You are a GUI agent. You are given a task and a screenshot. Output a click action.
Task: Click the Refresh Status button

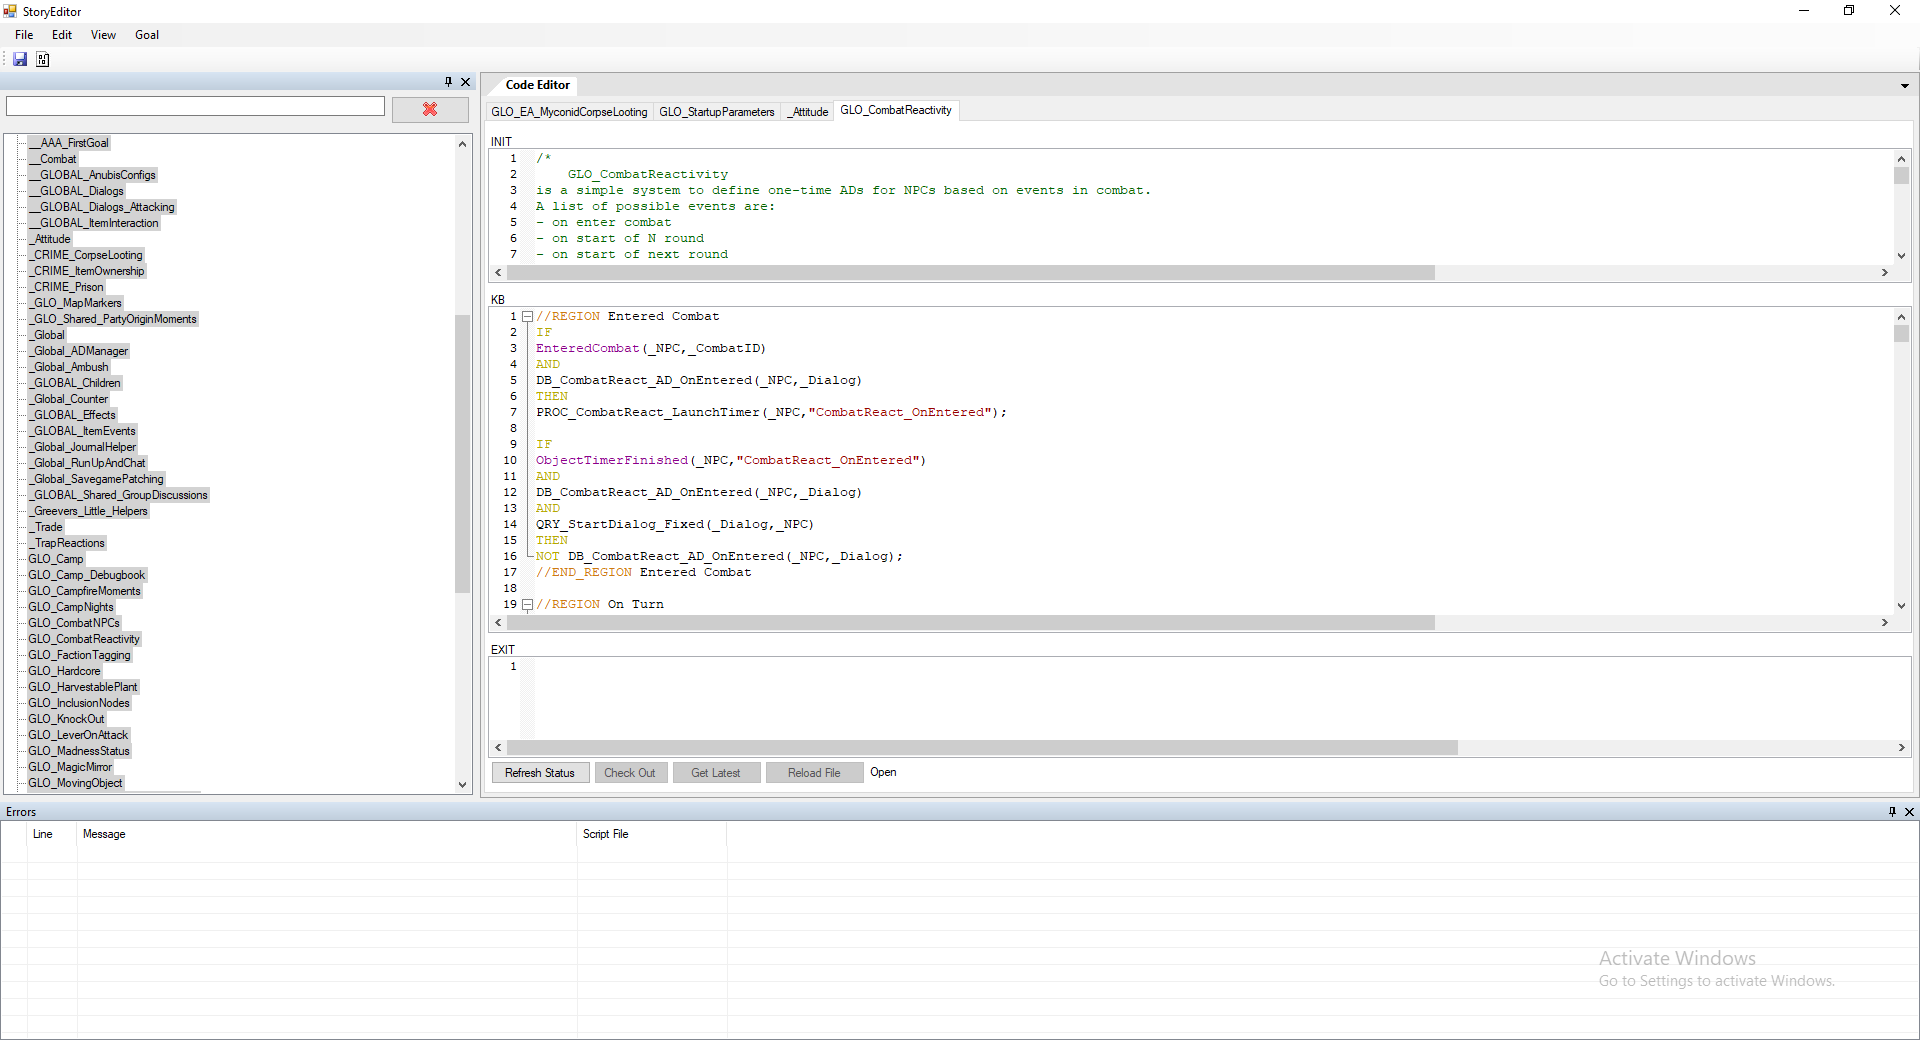pos(540,773)
